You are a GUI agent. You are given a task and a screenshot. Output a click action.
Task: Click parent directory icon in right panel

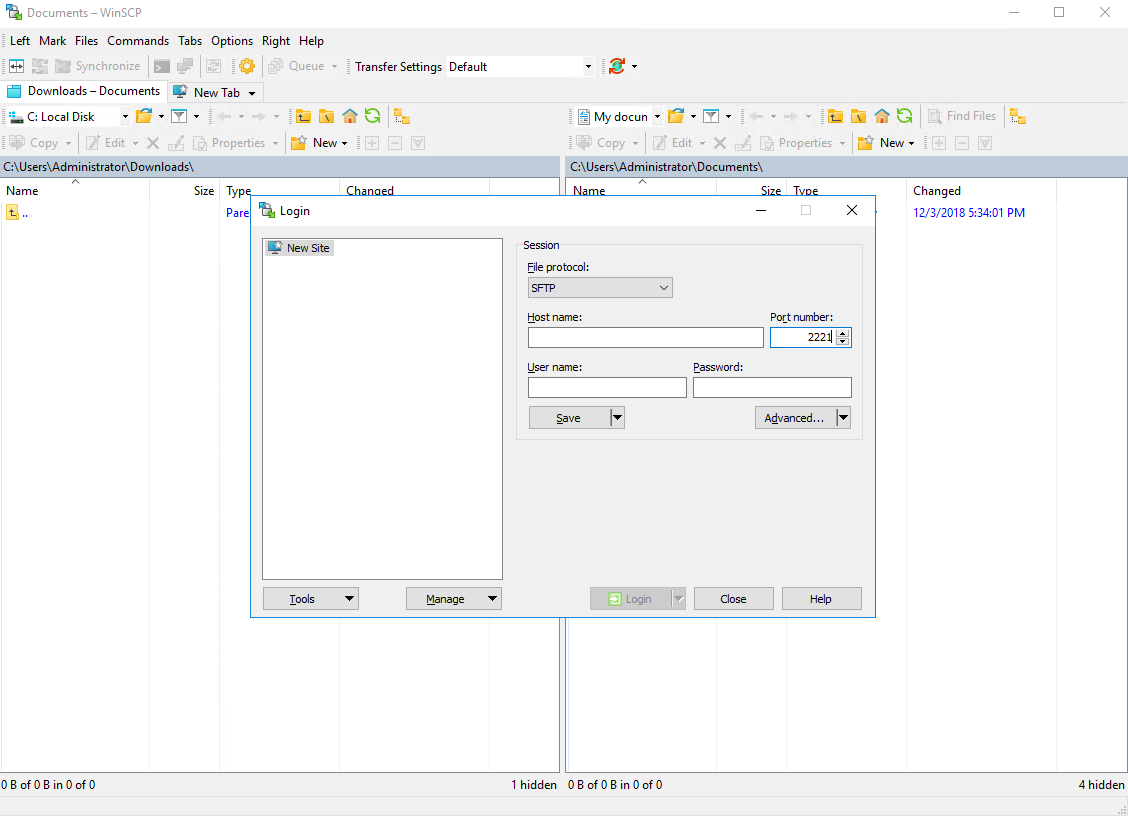pyautogui.click(x=835, y=116)
